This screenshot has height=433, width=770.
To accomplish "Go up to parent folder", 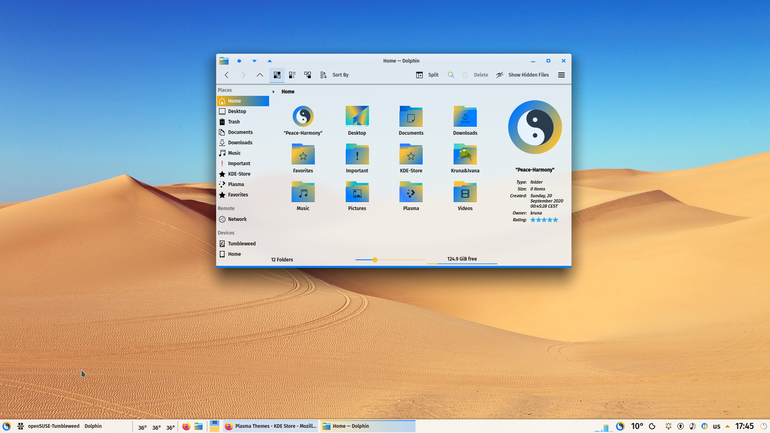I will (x=260, y=75).
